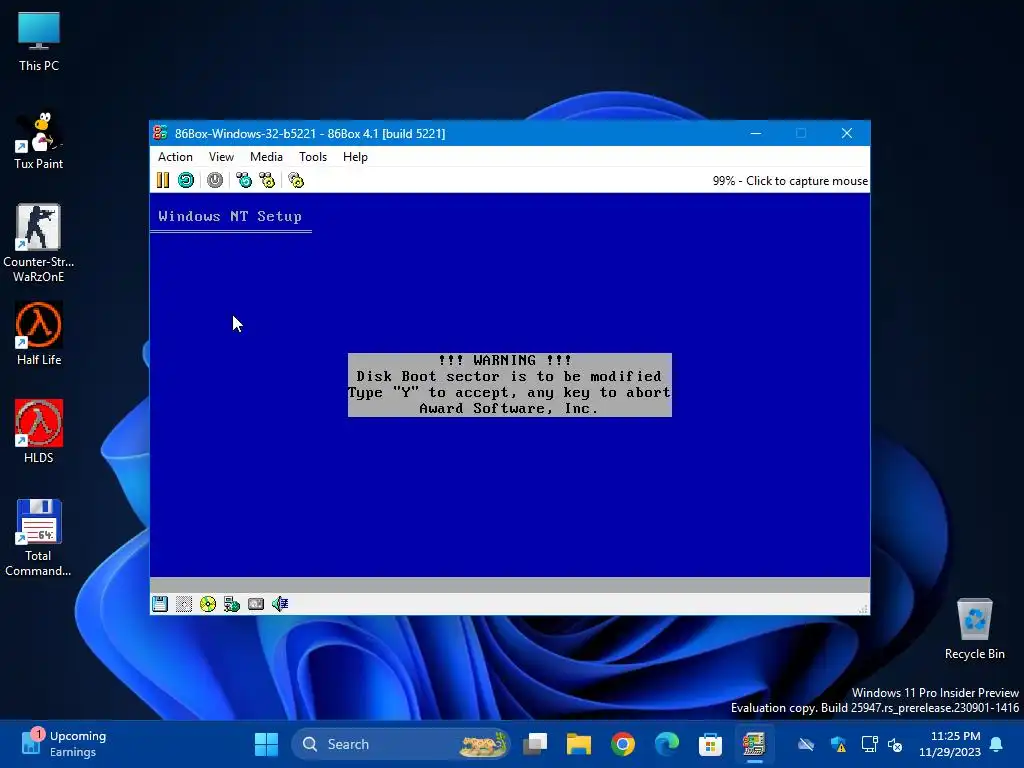Click the network tray icon
The width and height of the screenshot is (1024, 768).
869,744
